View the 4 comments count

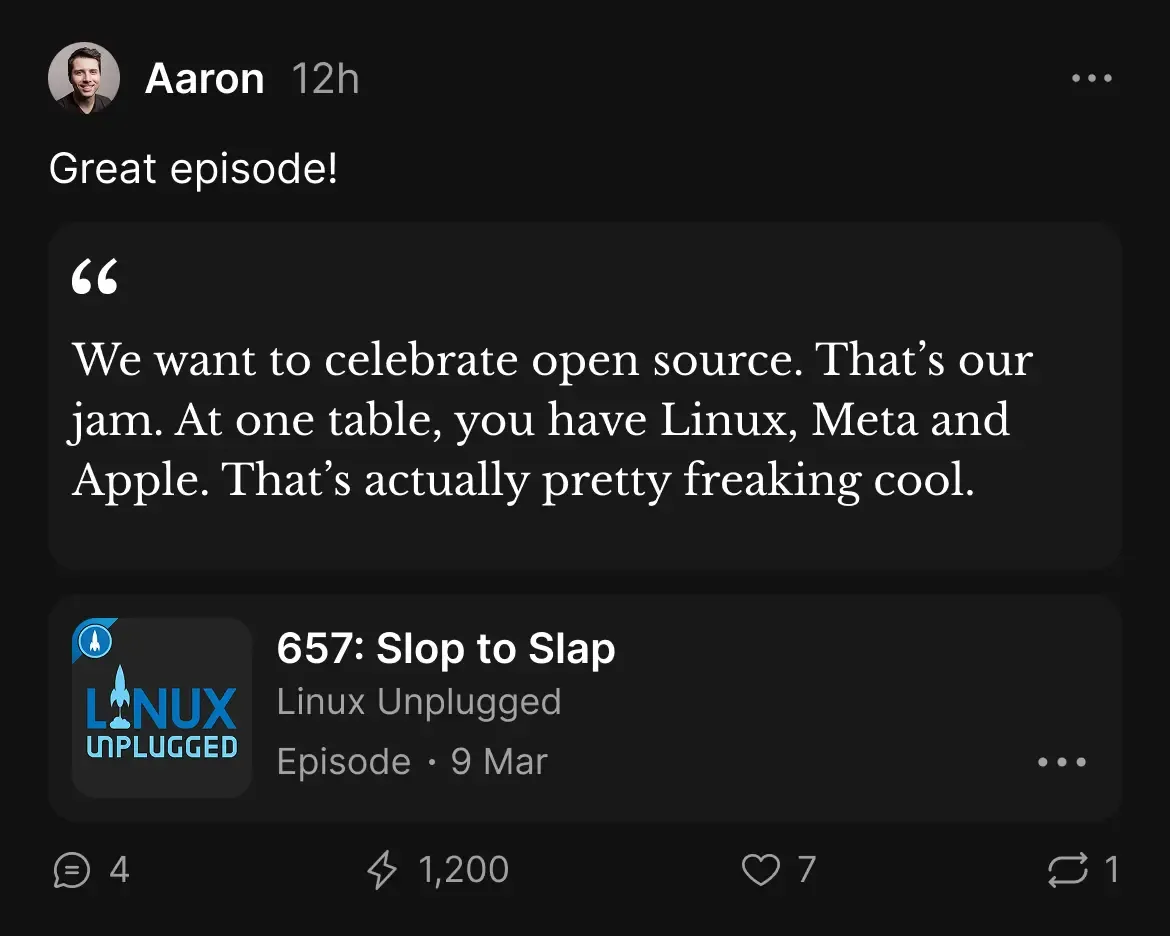coord(119,870)
